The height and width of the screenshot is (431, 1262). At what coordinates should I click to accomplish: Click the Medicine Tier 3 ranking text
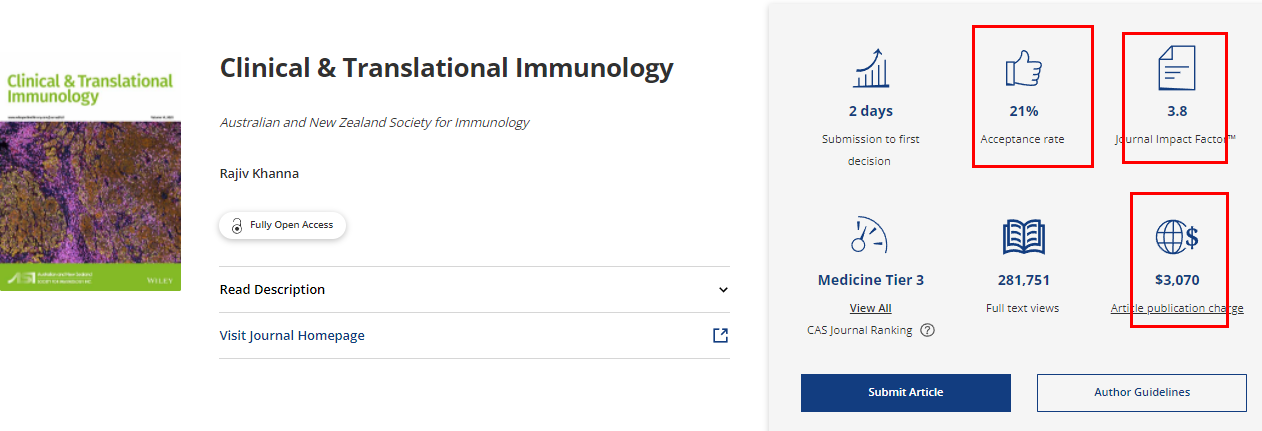tap(870, 280)
